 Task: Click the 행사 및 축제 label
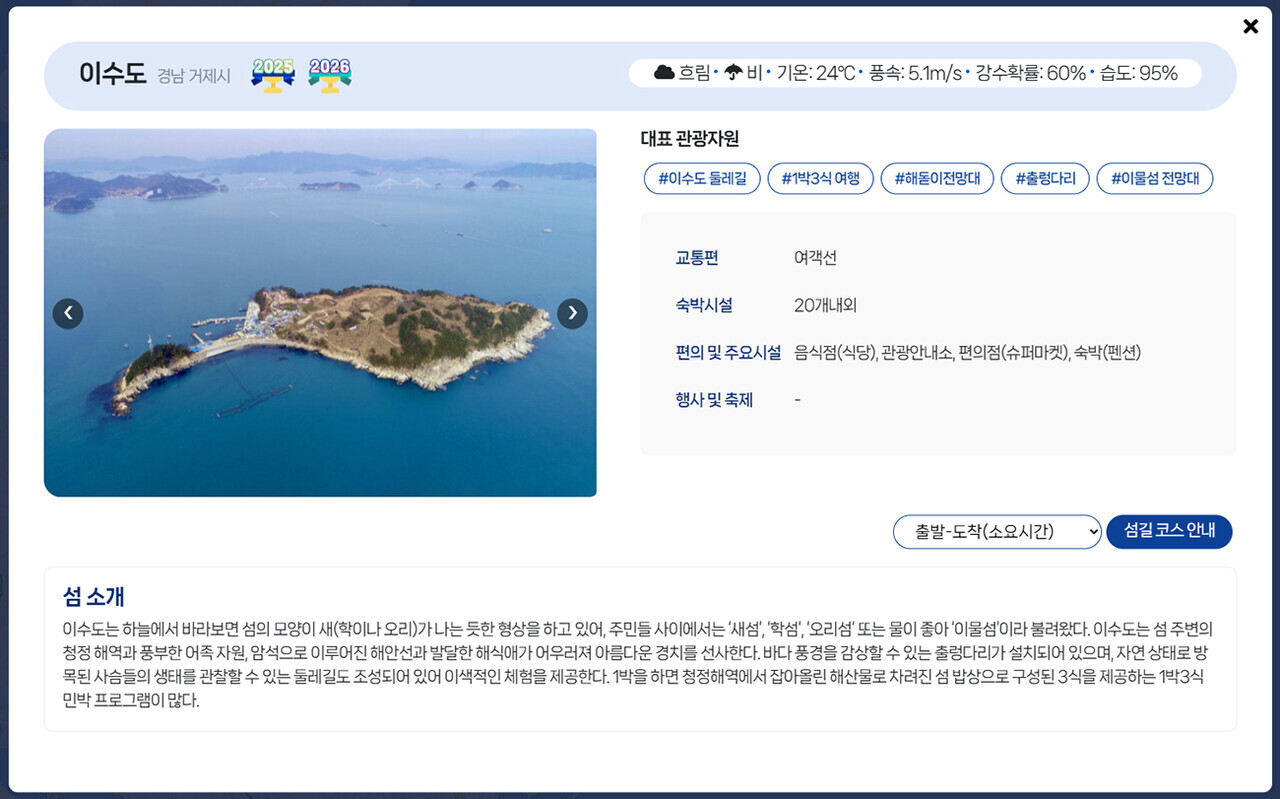pyautogui.click(x=714, y=400)
